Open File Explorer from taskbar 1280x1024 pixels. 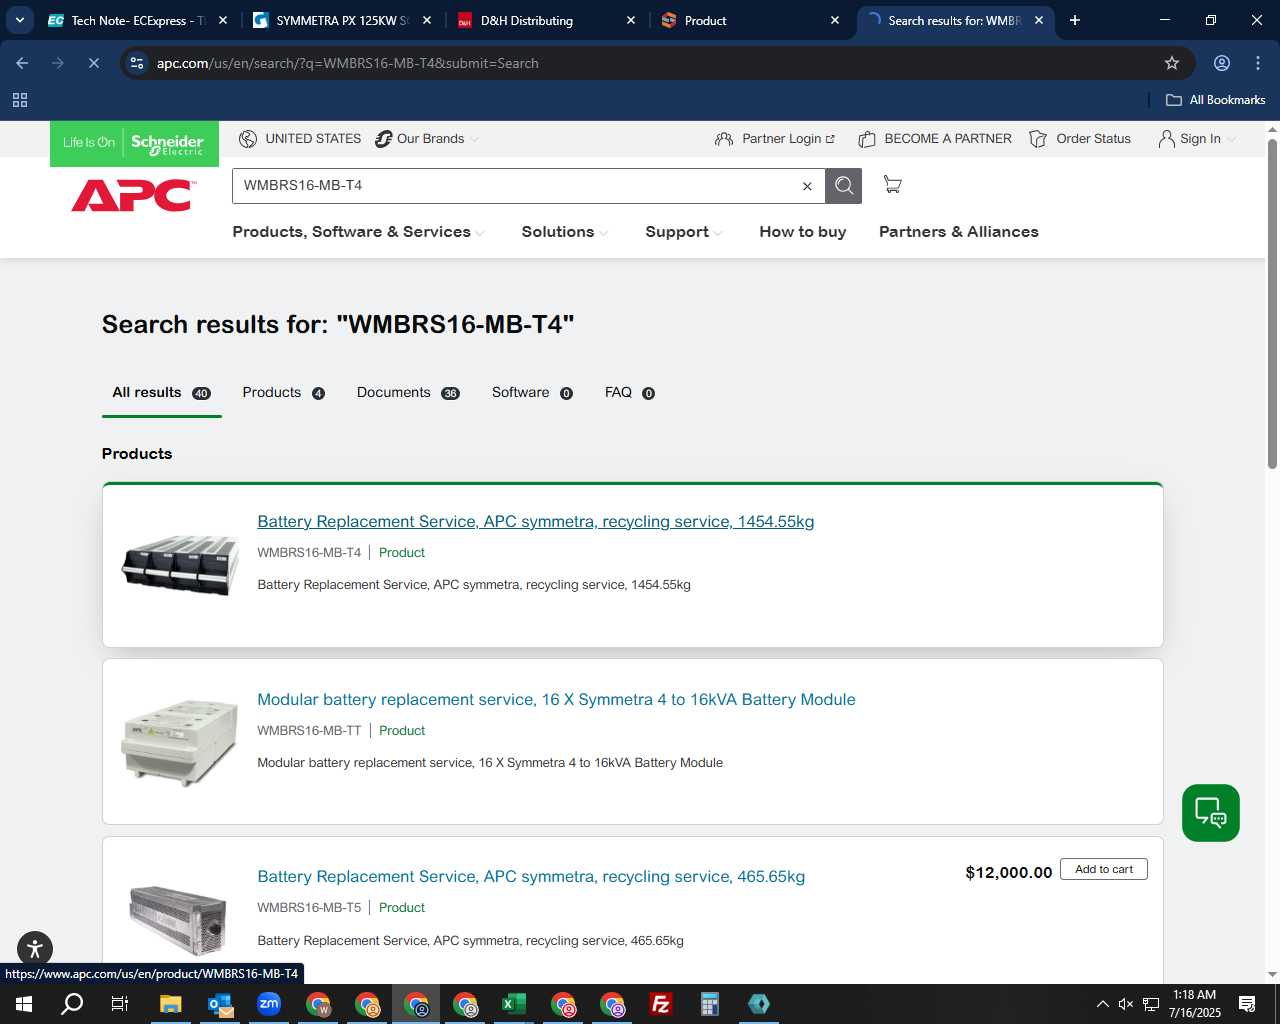coord(170,1004)
